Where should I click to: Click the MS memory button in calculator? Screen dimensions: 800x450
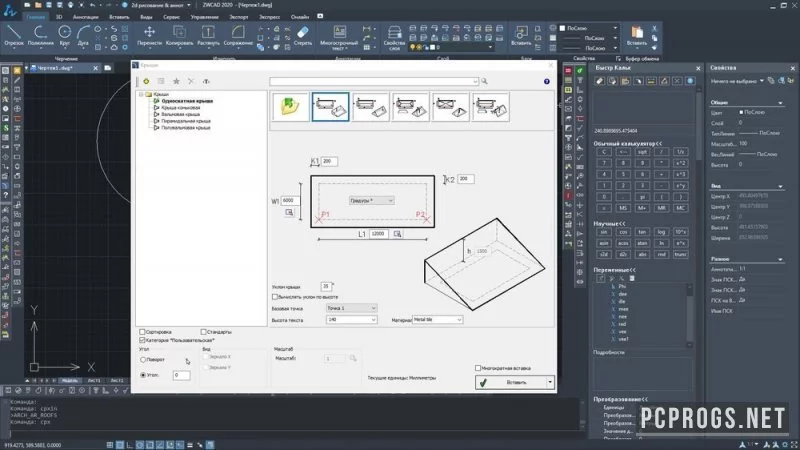(623, 208)
